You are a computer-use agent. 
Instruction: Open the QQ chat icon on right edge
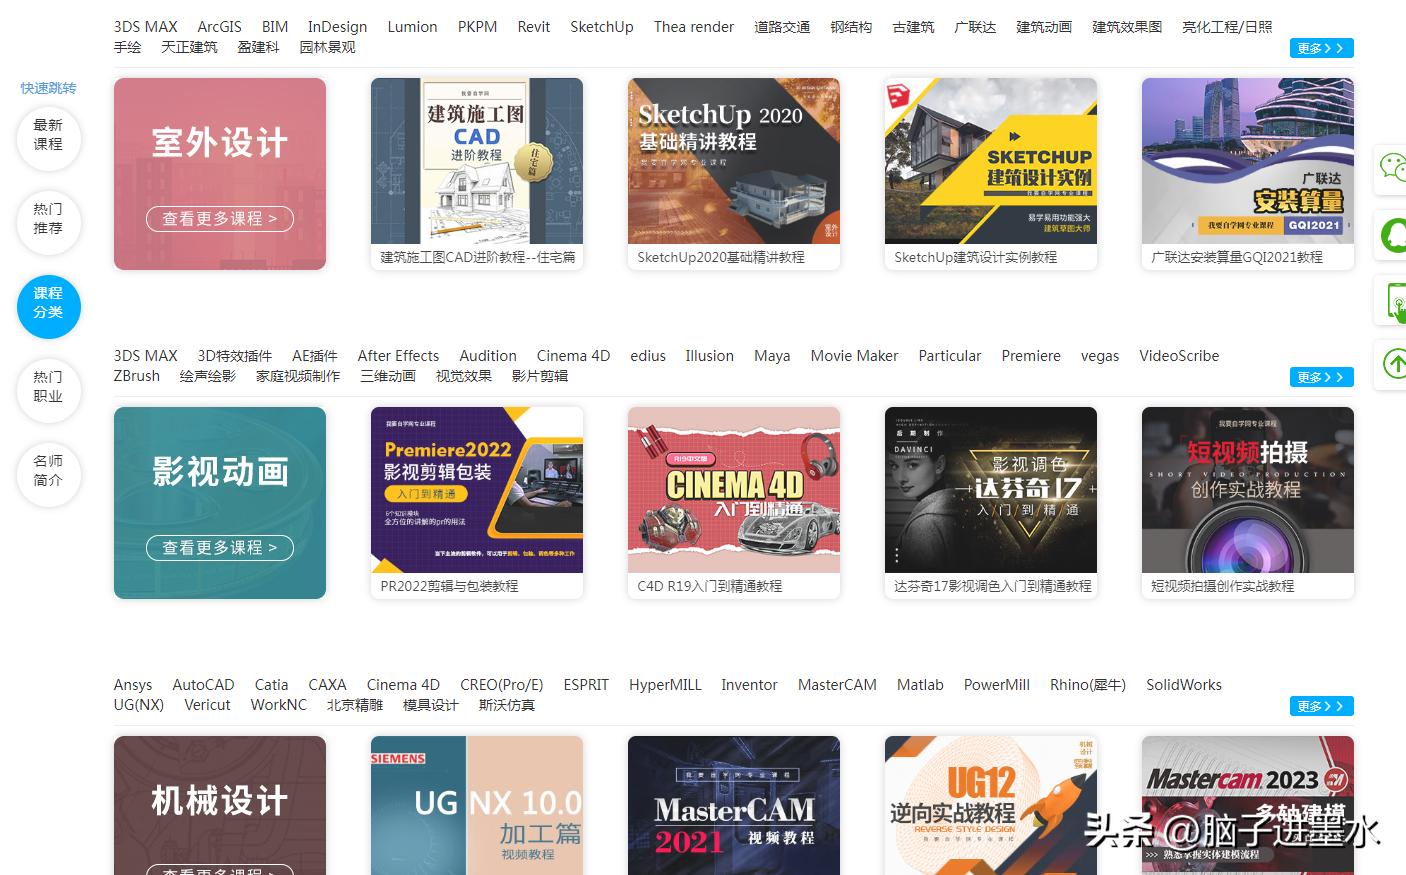(1393, 235)
